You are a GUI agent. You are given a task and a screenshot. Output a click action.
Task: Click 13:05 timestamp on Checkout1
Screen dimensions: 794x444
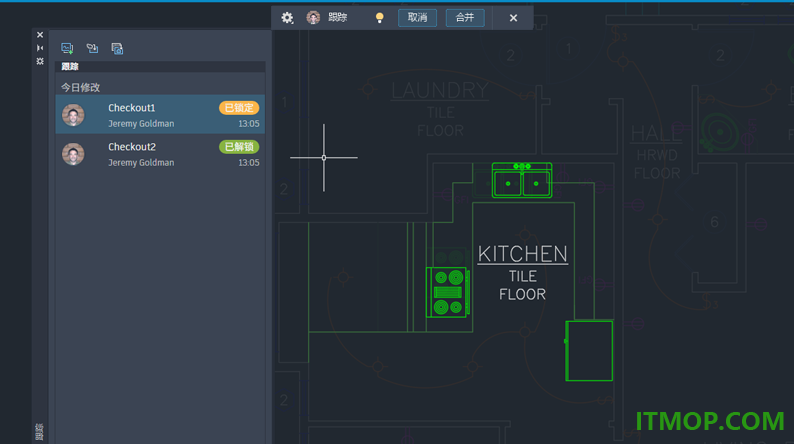[x=249, y=124]
